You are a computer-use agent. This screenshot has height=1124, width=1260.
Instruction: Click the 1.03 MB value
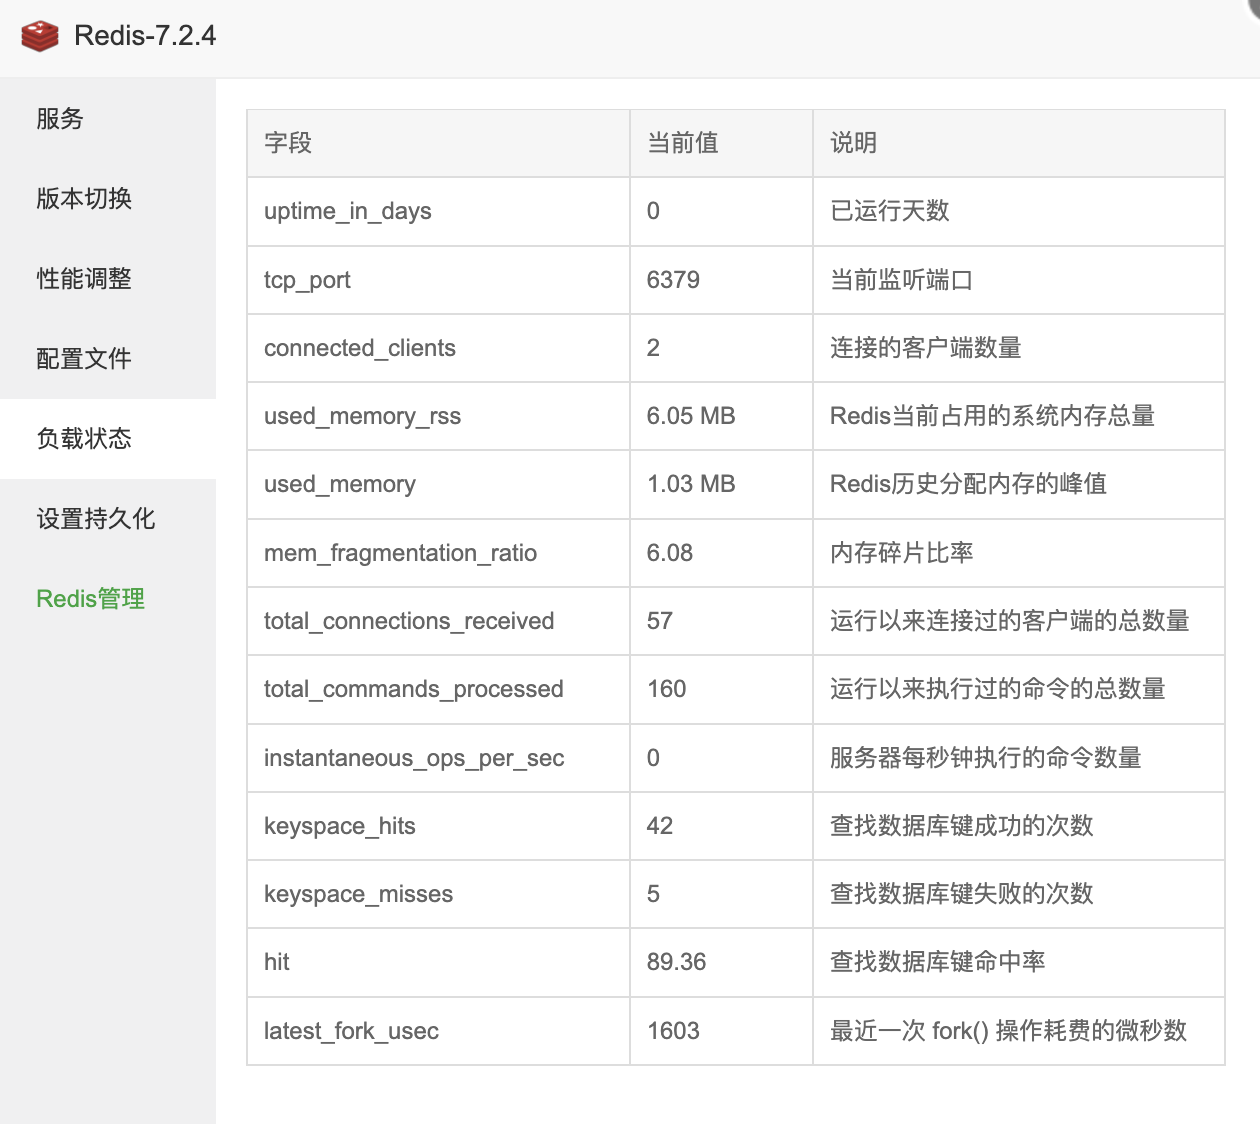pyautogui.click(x=691, y=484)
